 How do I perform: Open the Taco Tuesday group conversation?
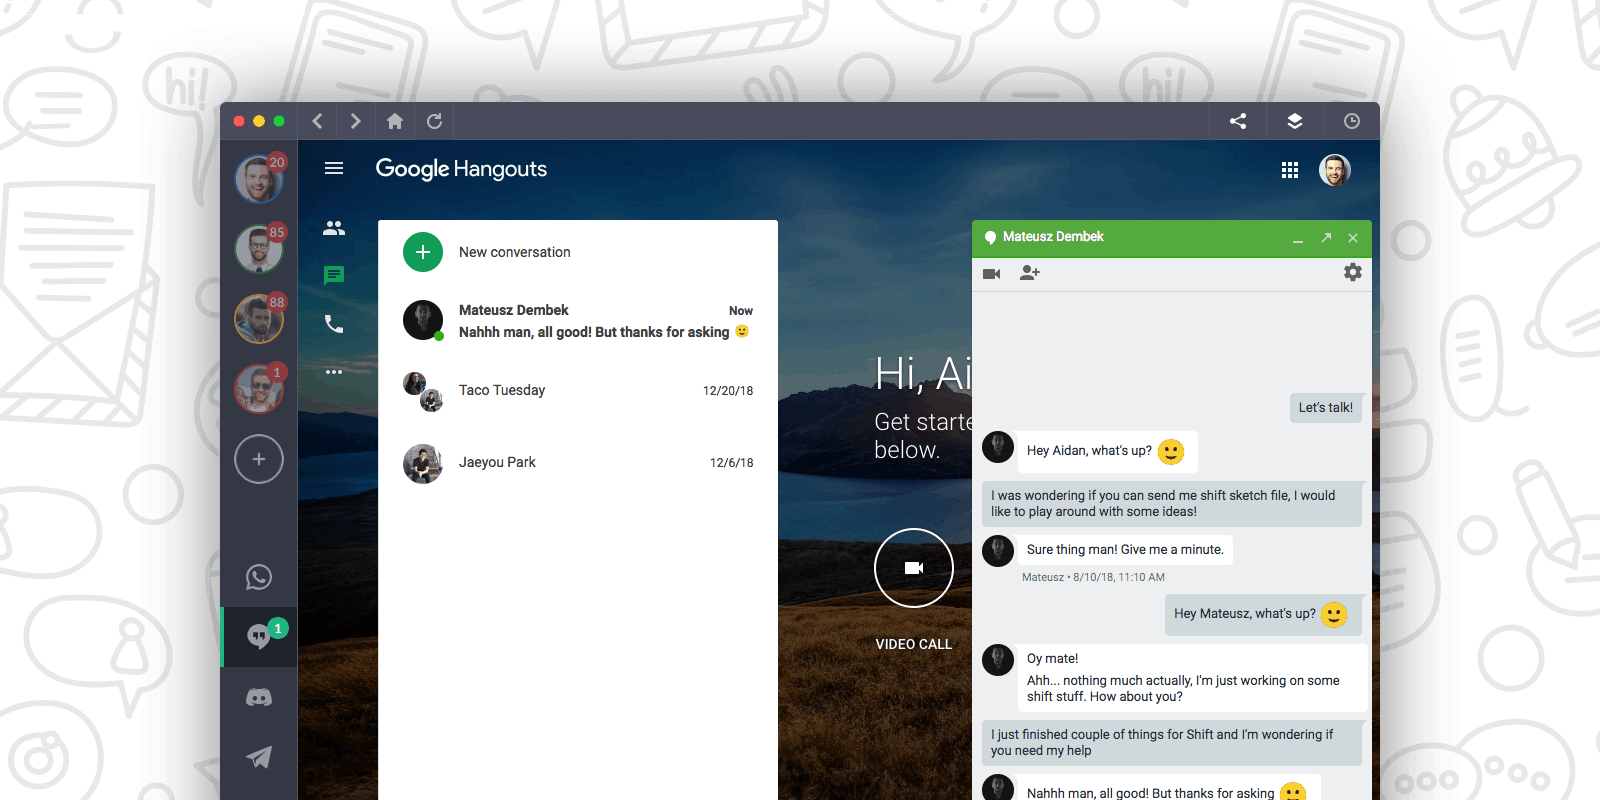(x=578, y=390)
